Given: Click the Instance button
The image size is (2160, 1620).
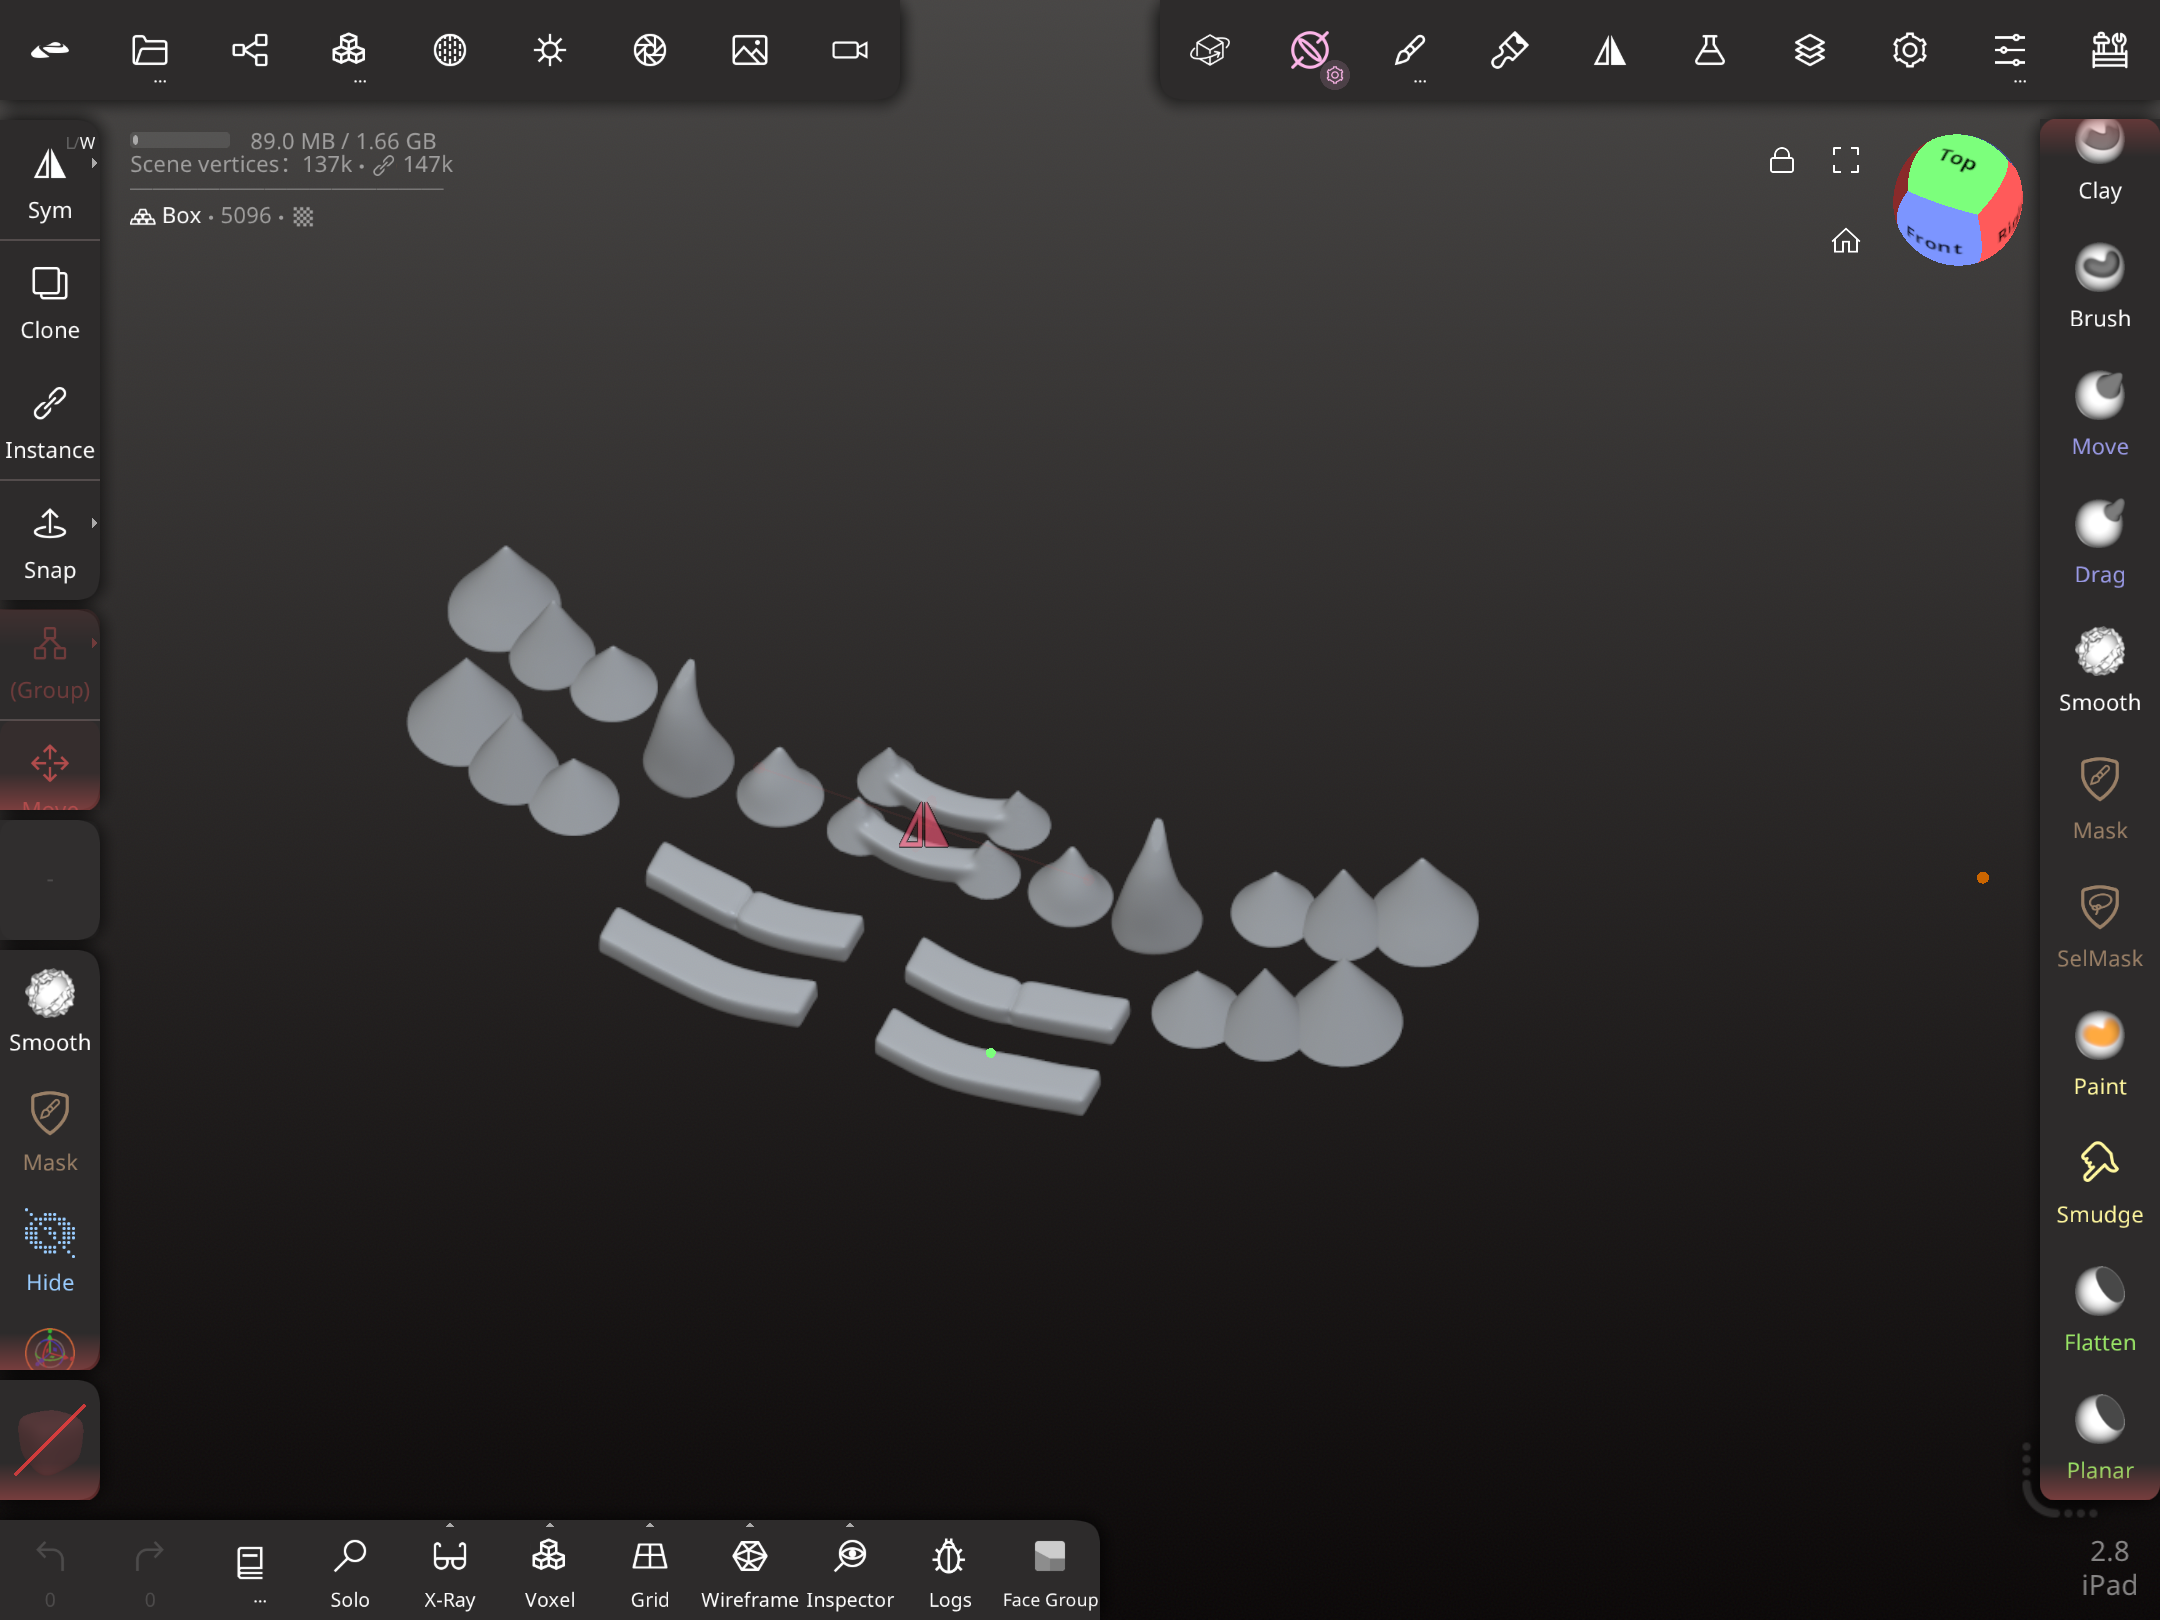Looking at the screenshot, I should tap(50, 423).
